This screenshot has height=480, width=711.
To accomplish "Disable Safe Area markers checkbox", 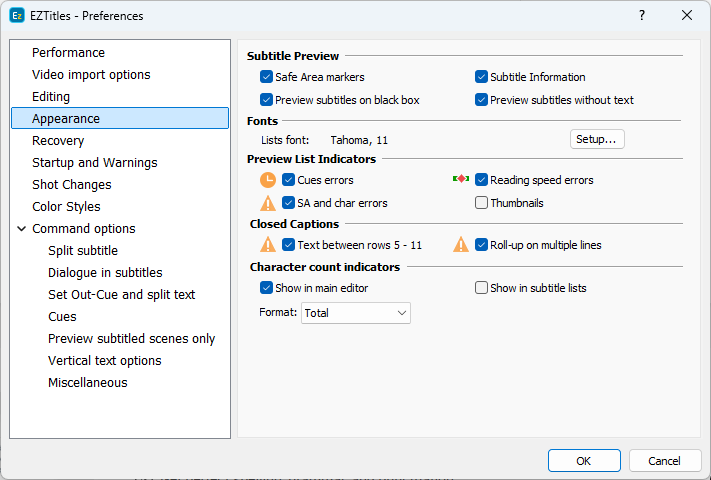I will (x=267, y=77).
